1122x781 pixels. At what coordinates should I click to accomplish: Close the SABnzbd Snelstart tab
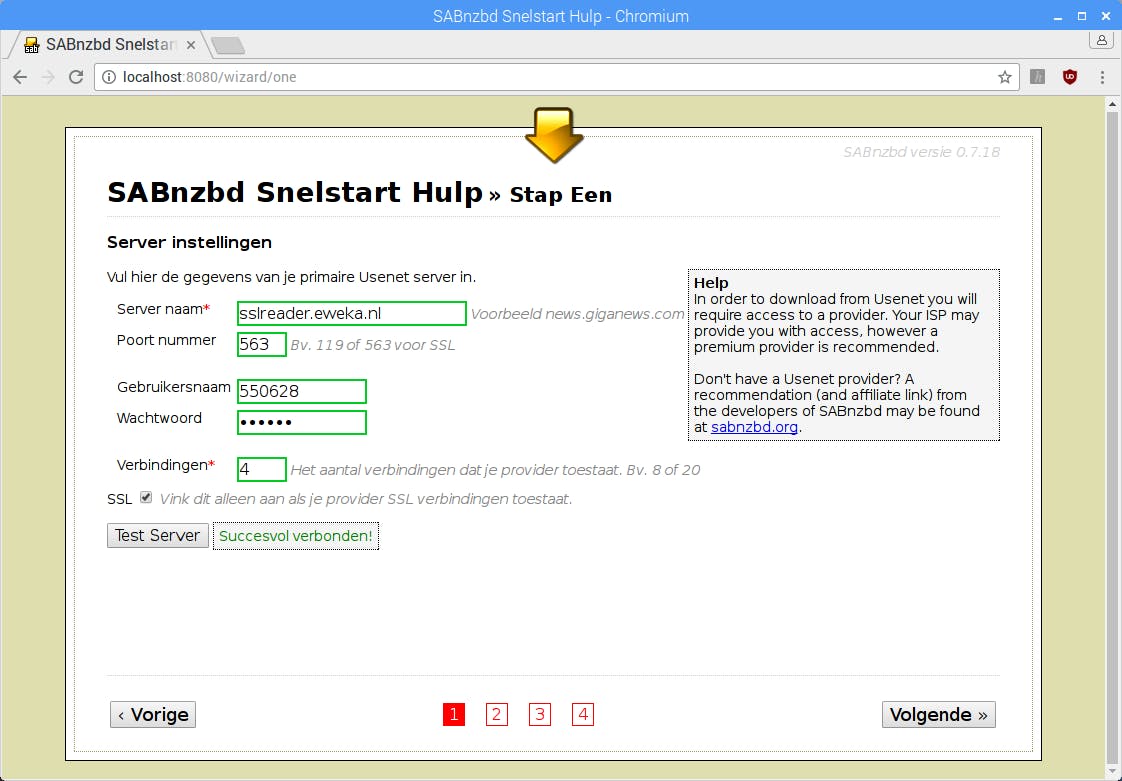point(190,45)
